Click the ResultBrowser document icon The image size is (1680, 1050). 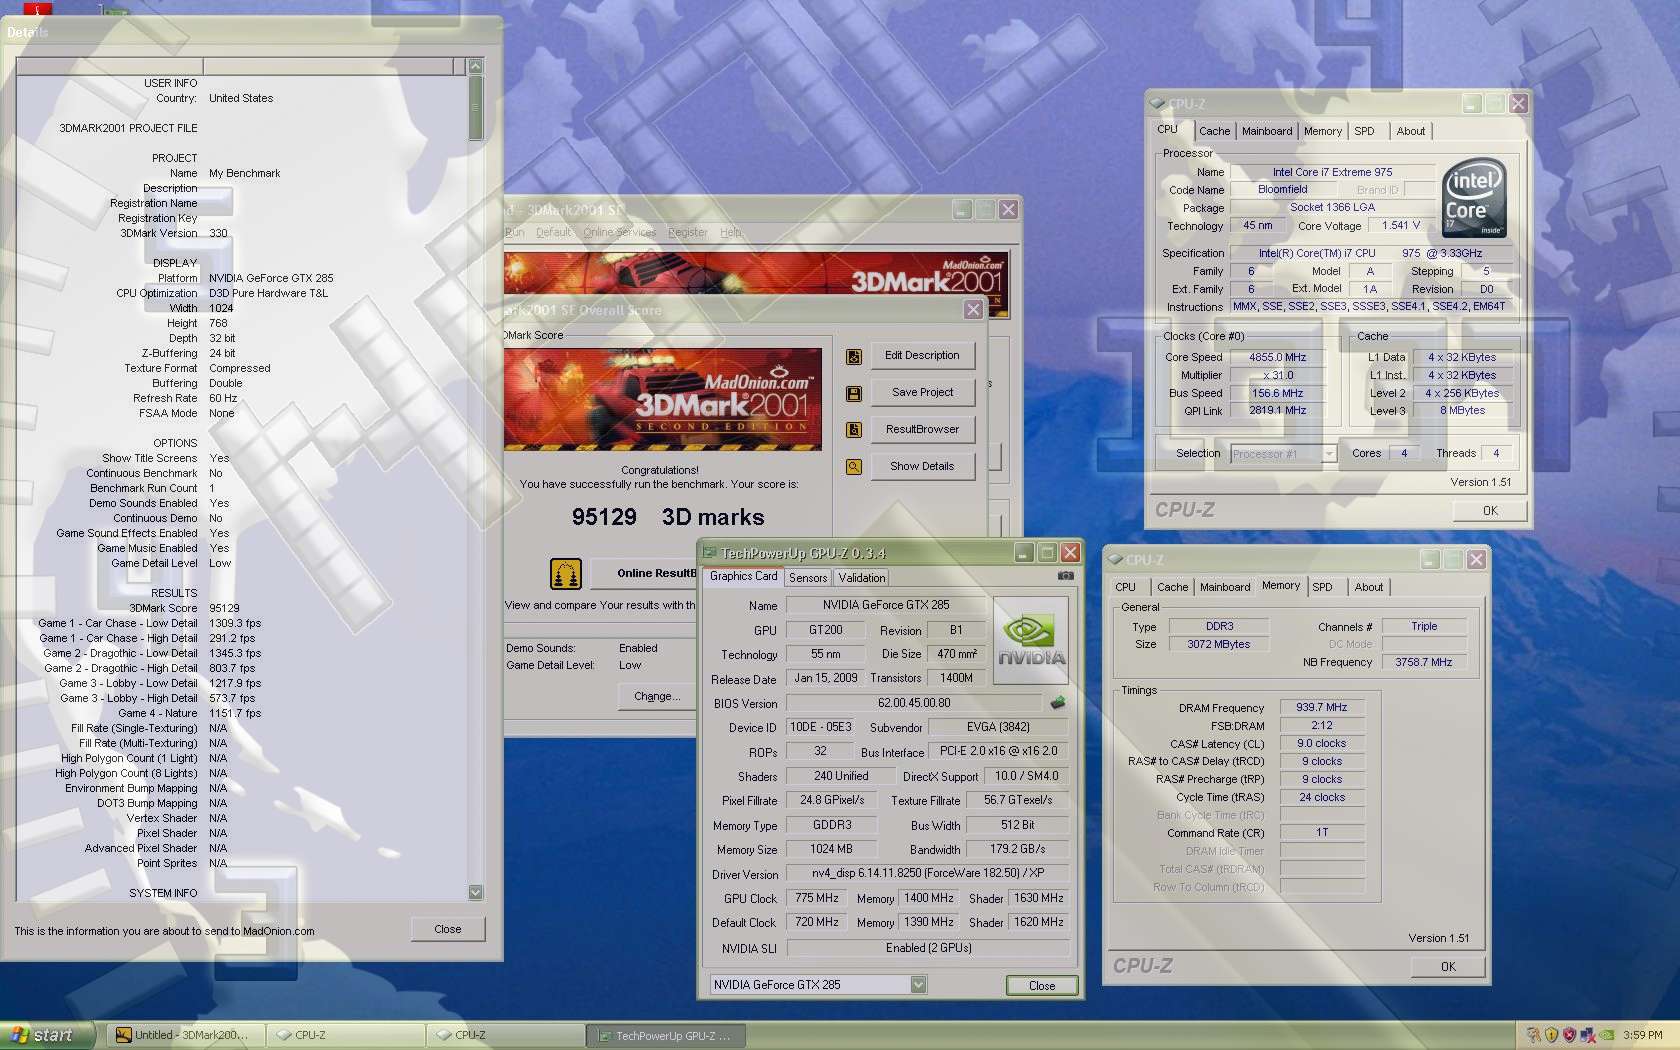coord(854,430)
